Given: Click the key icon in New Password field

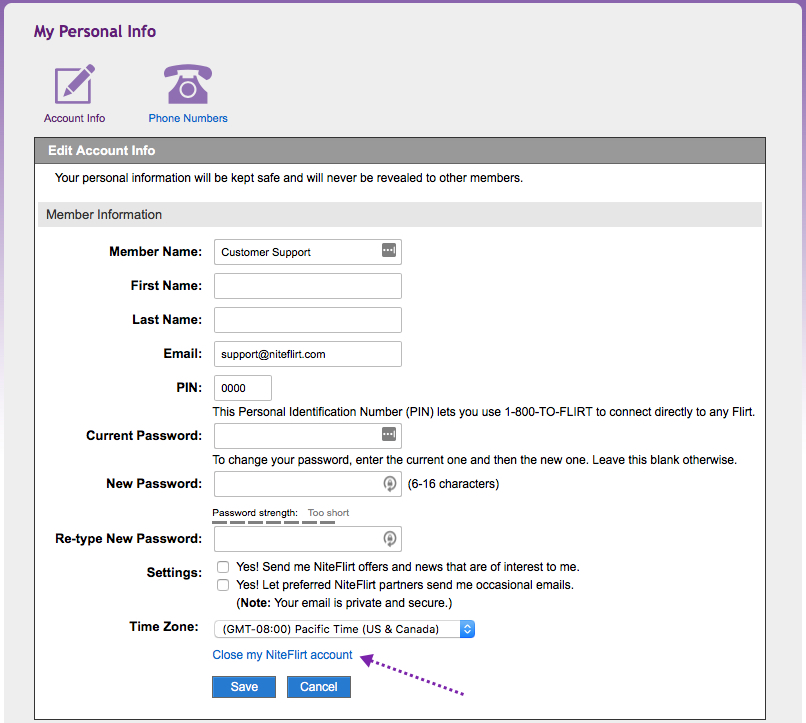Looking at the screenshot, I should [390, 484].
